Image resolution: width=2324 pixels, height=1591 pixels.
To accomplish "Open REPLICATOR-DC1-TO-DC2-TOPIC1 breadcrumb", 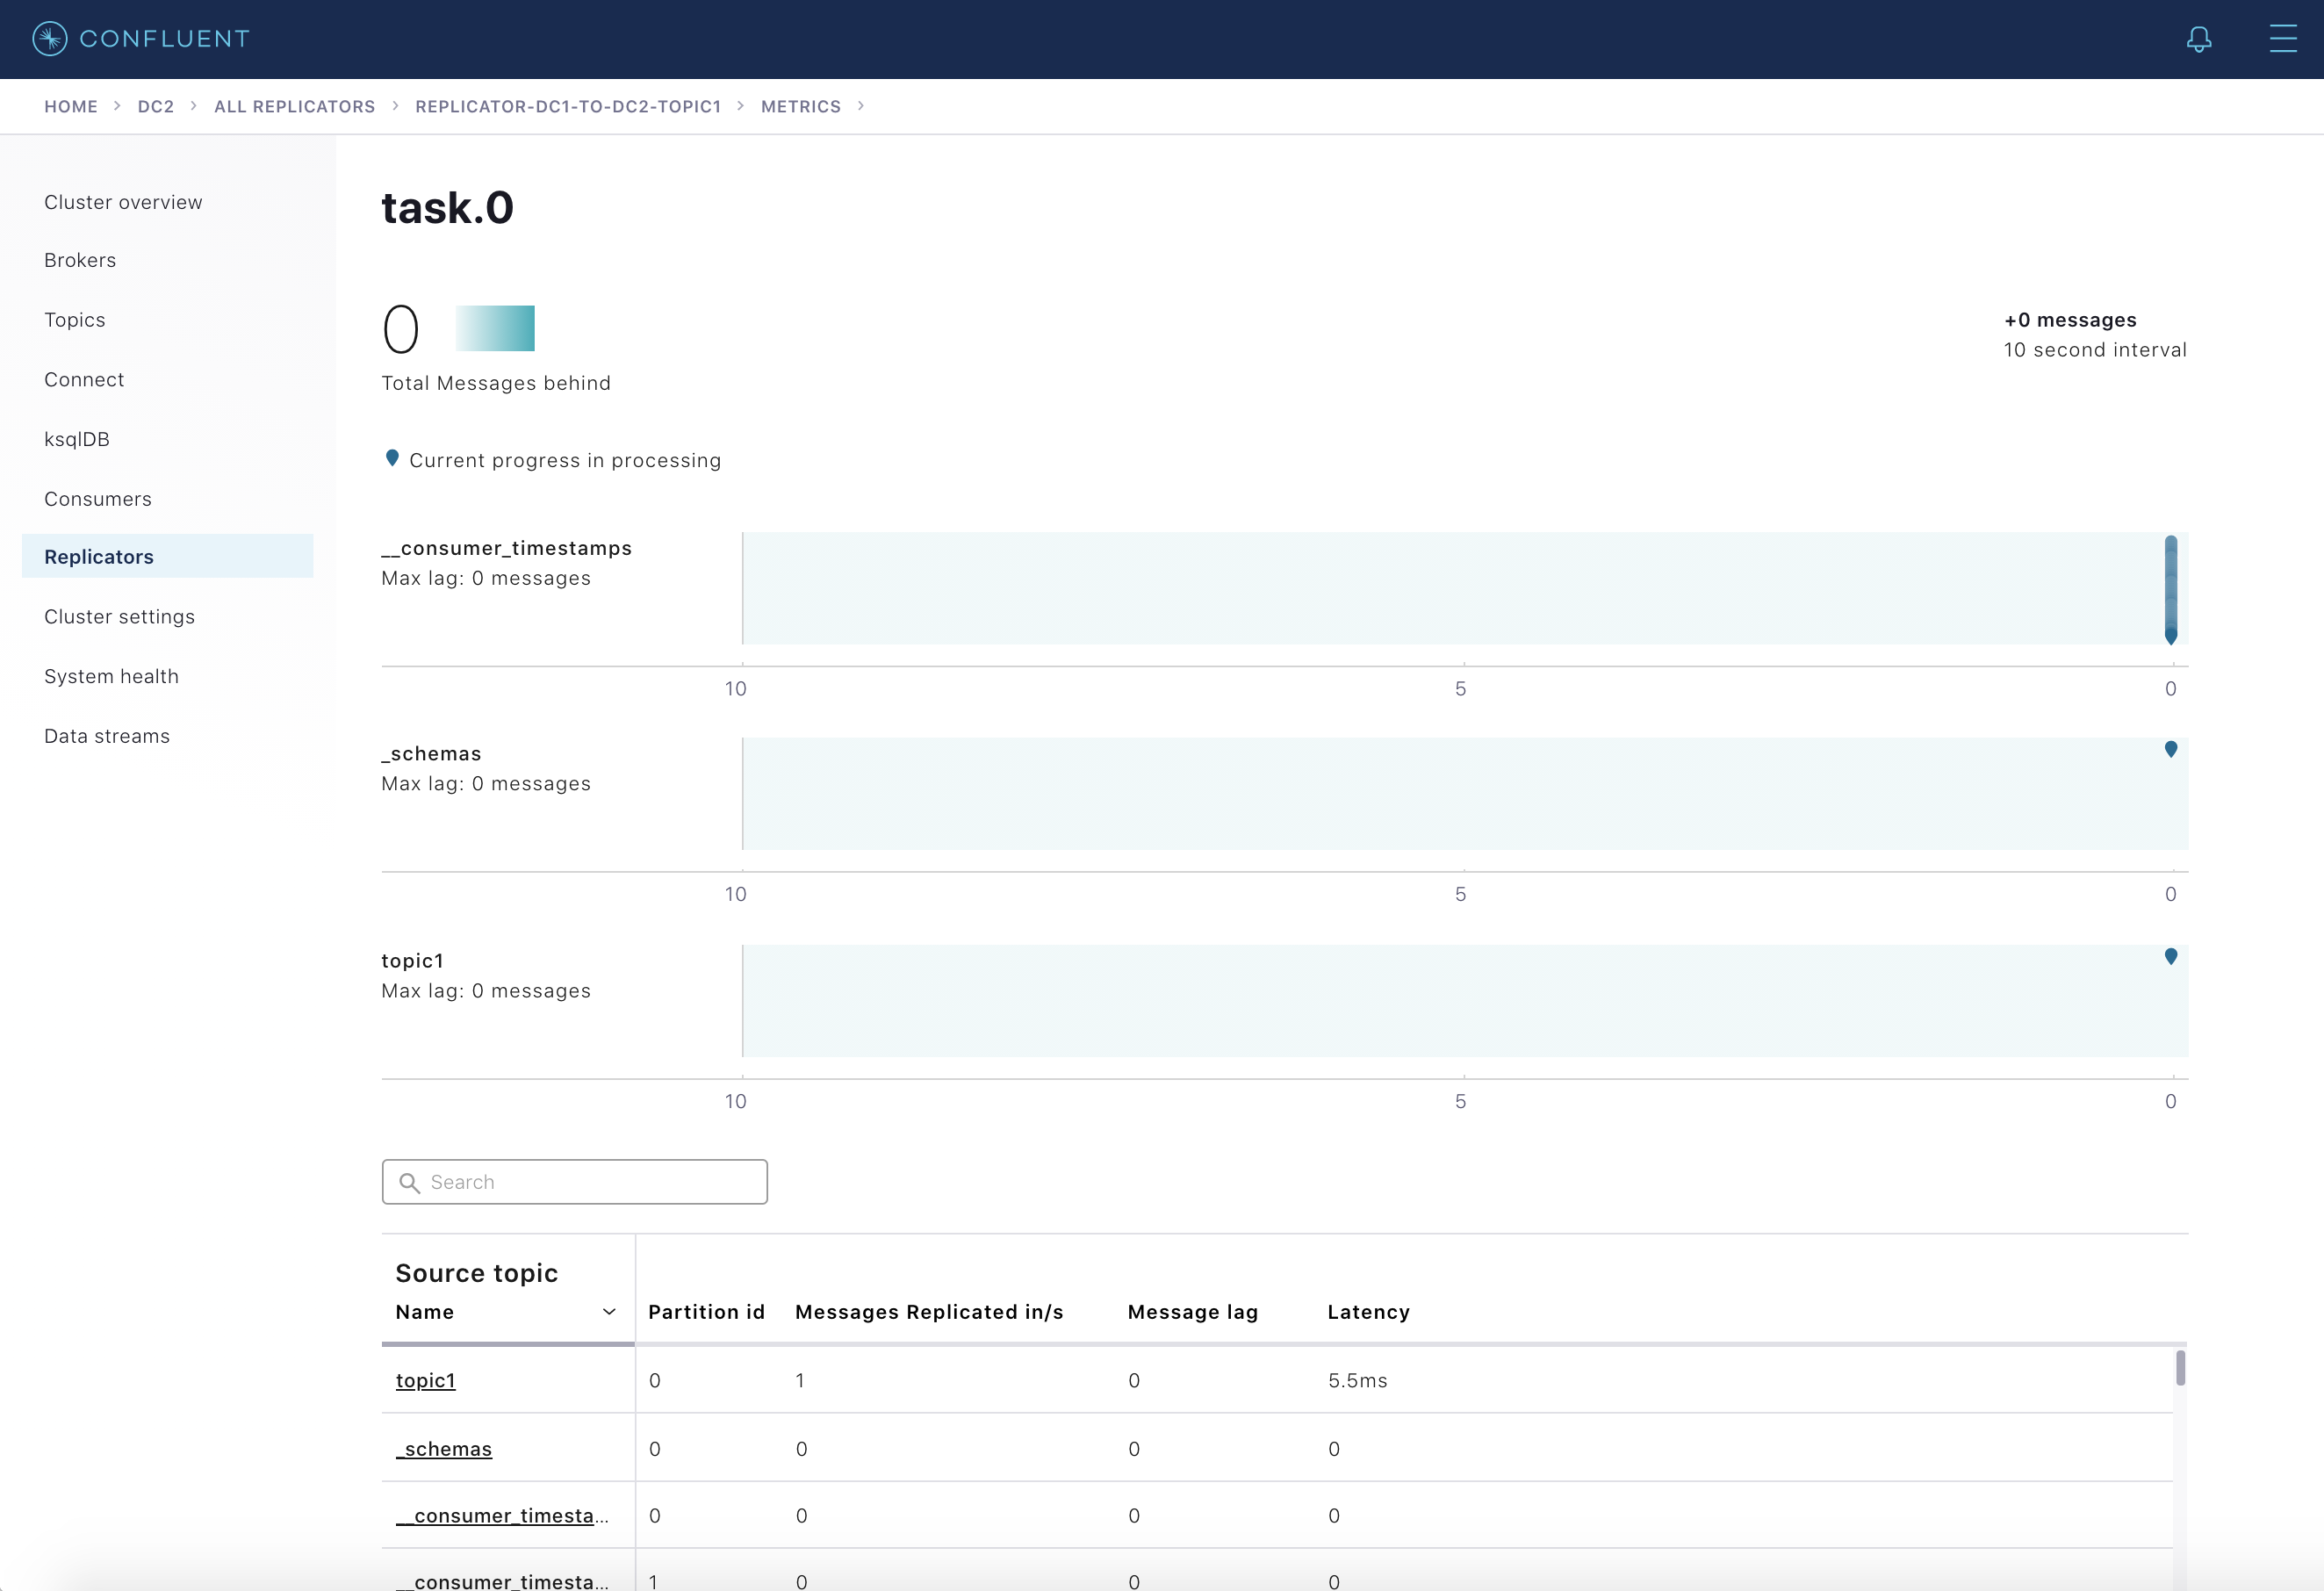I will pos(568,106).
